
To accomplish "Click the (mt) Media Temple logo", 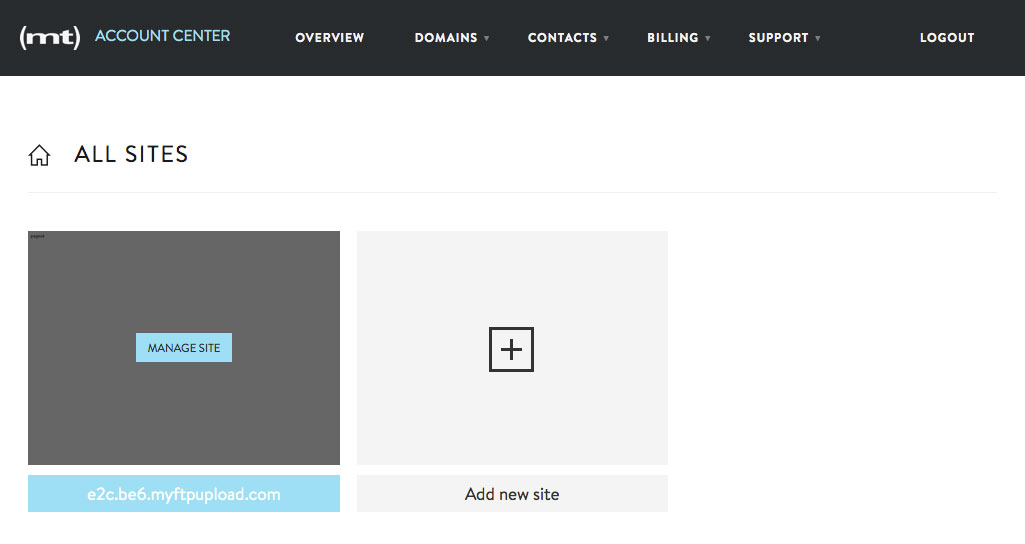I will click(50, 37).
